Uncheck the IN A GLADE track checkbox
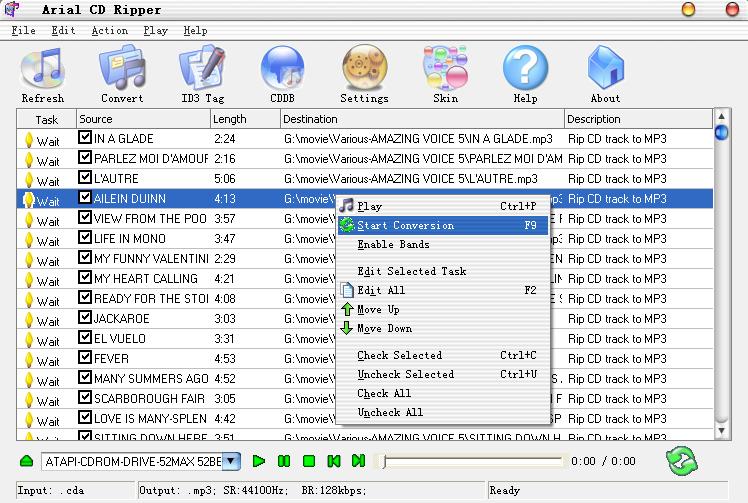This screenshot has height=503, width=748. tap(85, 138)
